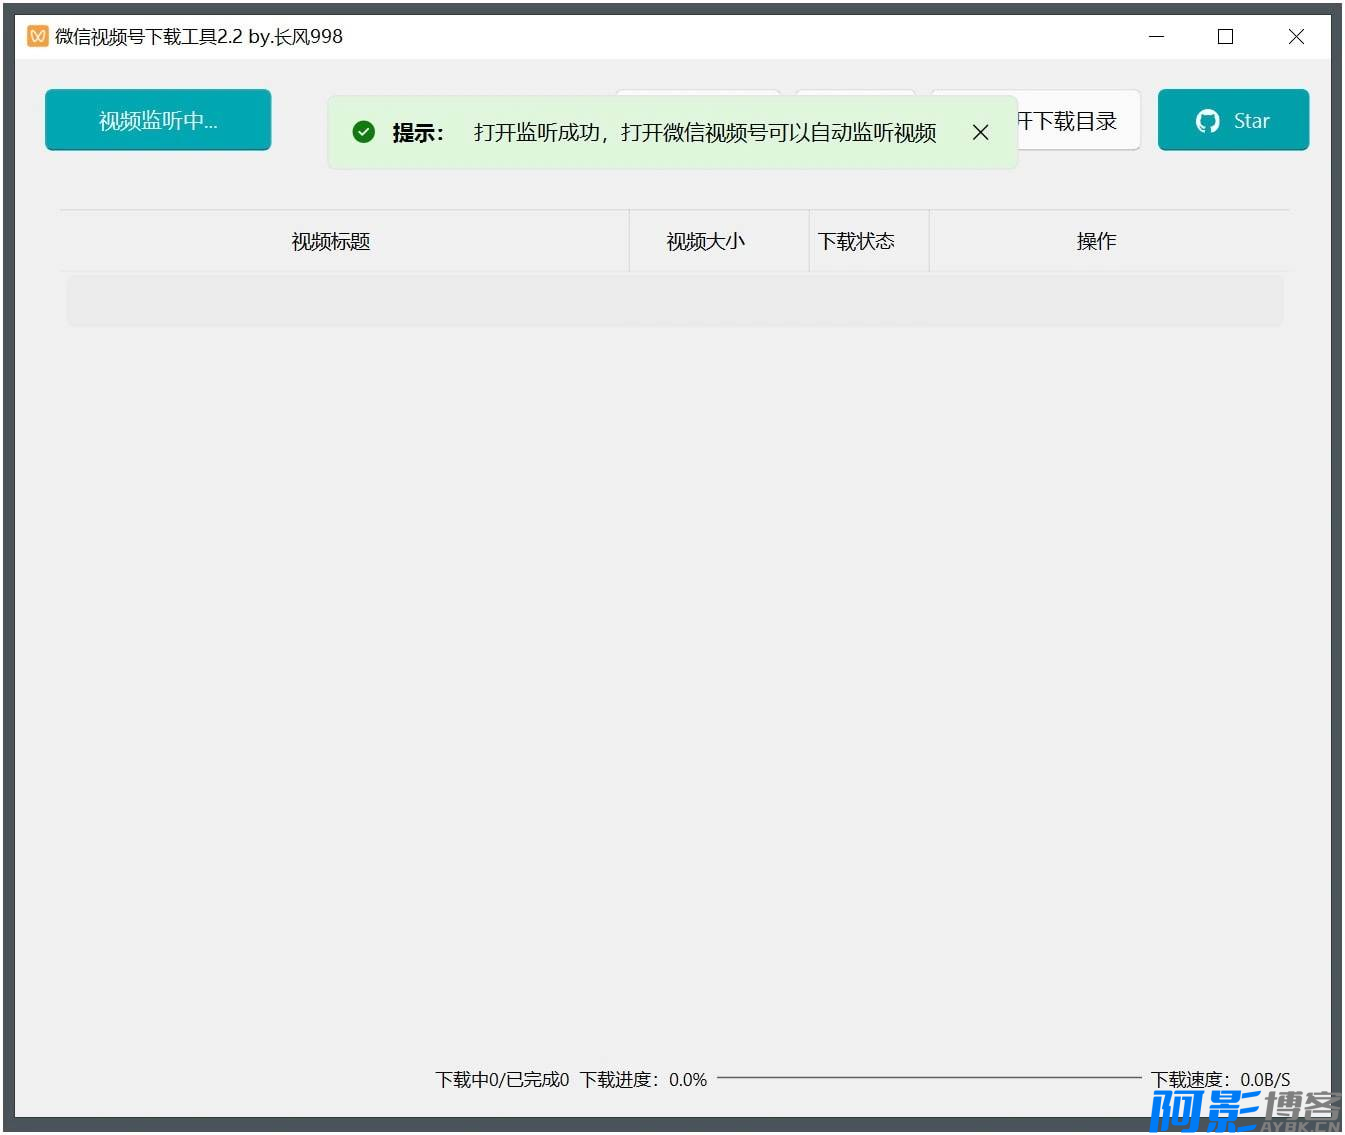
Task: Click the download progress bar
Action: click(929, 1078)
